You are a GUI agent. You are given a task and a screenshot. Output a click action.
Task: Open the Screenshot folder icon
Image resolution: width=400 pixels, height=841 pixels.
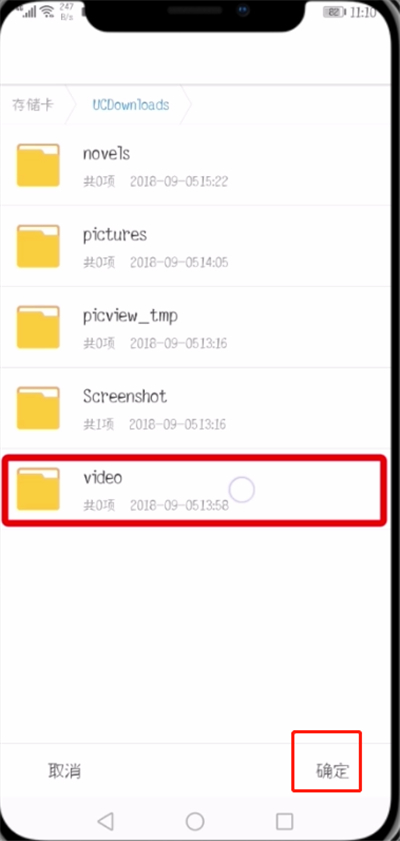tap(38, 408)
